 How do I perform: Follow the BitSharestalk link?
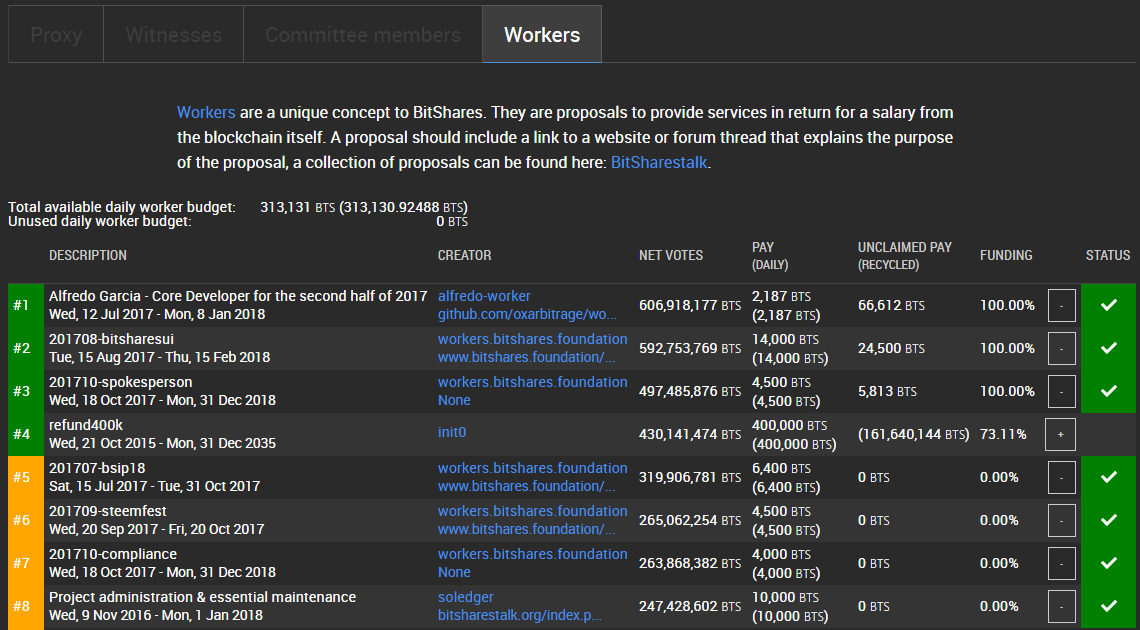pos(659,163)
